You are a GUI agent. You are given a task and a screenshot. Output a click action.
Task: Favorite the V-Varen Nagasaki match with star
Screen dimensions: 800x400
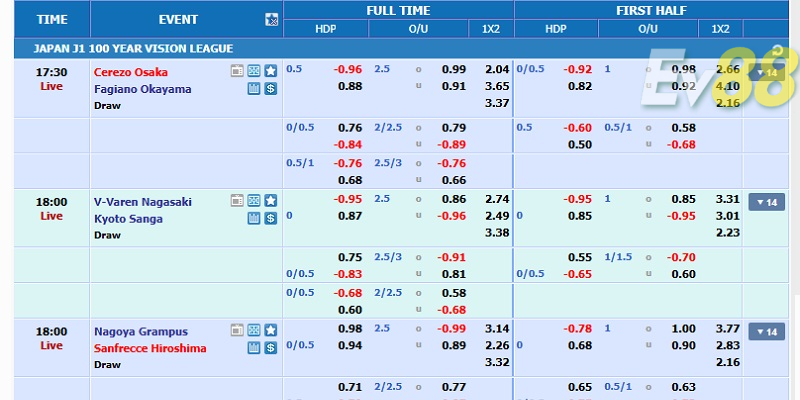[270, 201]
